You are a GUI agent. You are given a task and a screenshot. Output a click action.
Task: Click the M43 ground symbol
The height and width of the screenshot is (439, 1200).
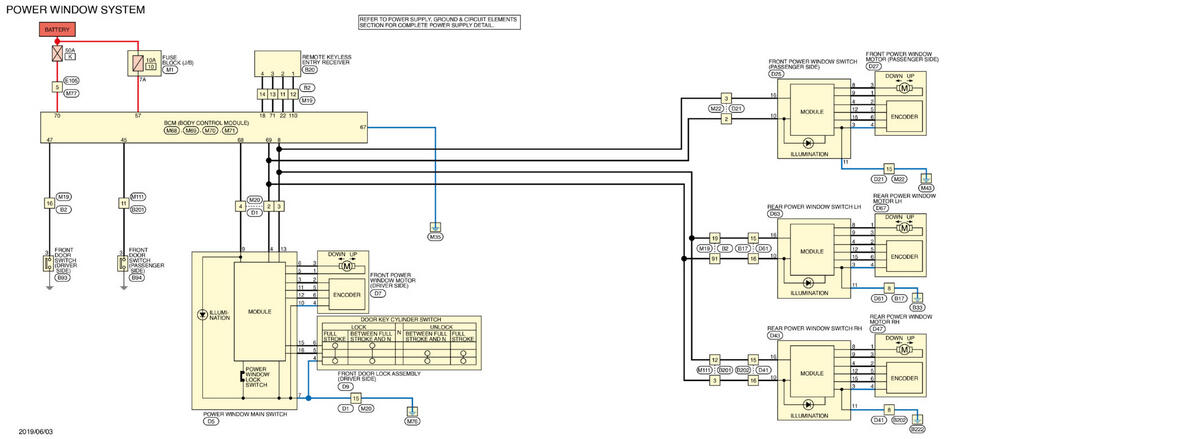926,178
